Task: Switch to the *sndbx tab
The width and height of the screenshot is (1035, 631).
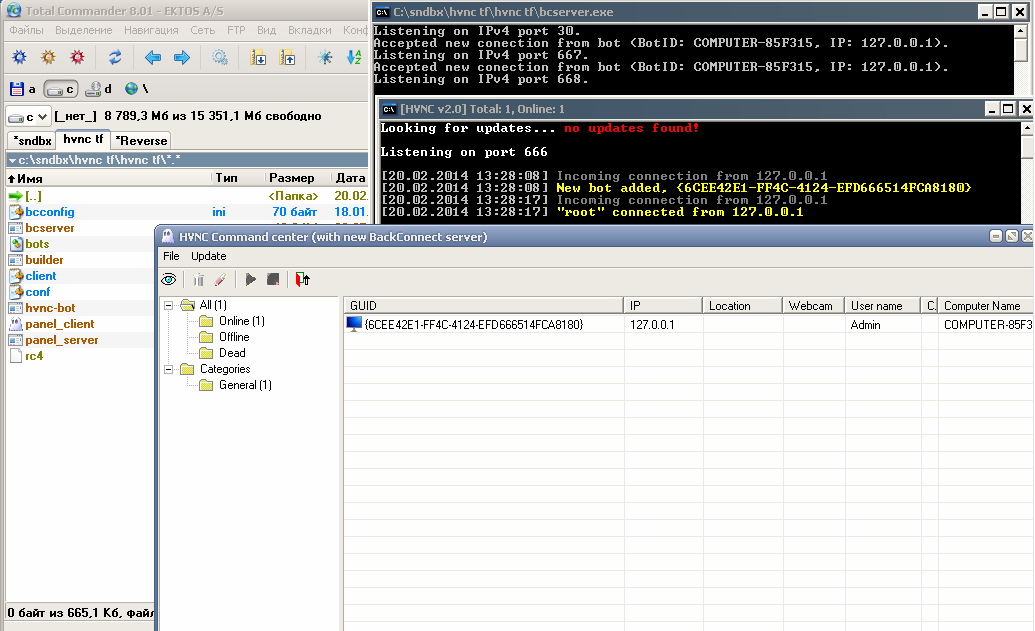Action: pyautogui.click(x=32, y=141)
